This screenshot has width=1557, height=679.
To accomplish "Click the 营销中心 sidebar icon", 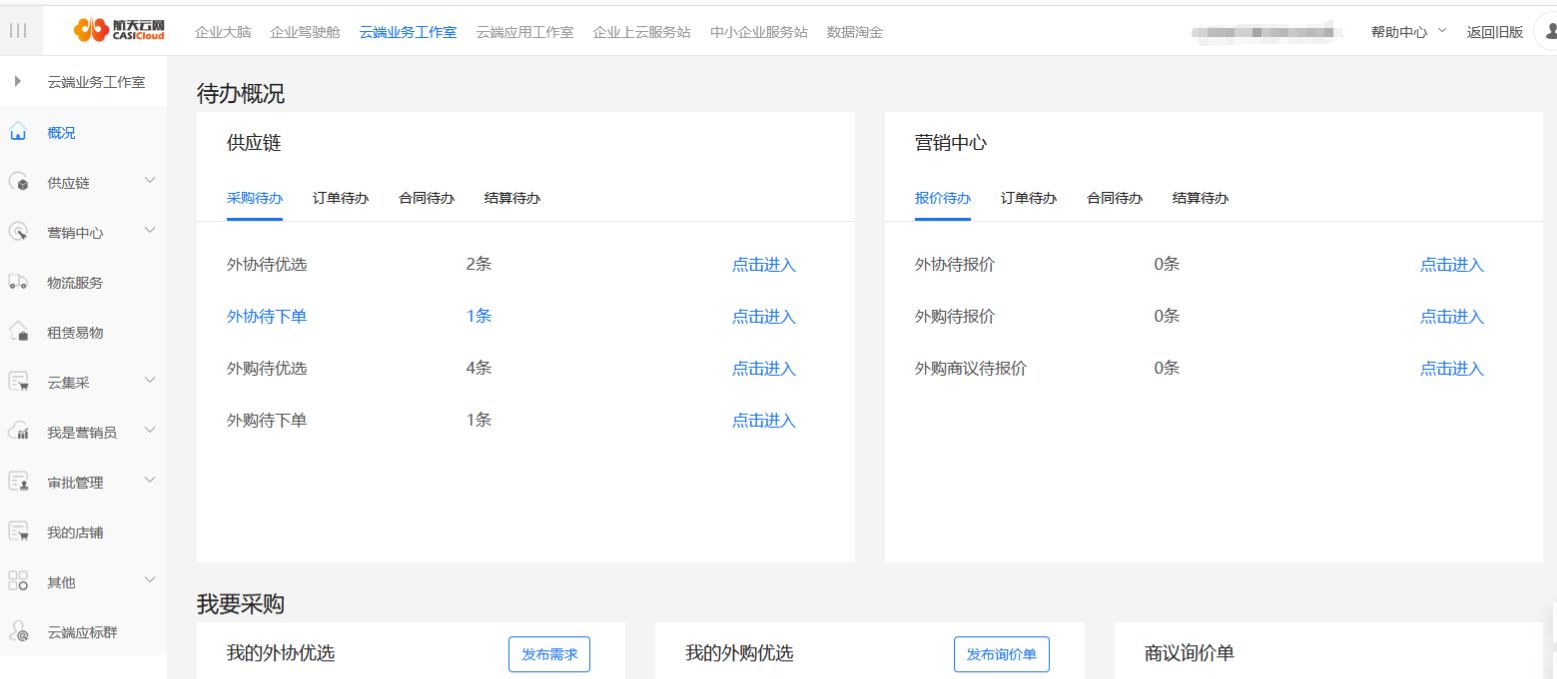I will tap(18, 233).
